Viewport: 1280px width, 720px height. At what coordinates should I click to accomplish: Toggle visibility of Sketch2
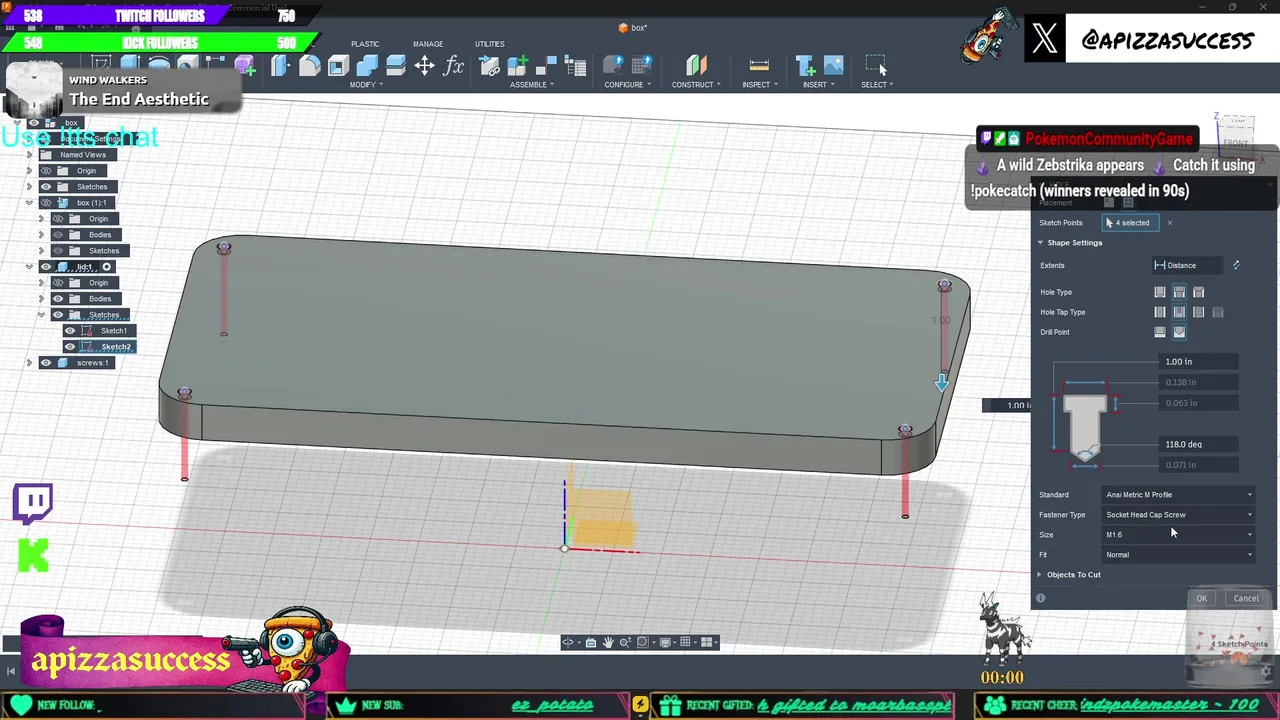(70, 347)
